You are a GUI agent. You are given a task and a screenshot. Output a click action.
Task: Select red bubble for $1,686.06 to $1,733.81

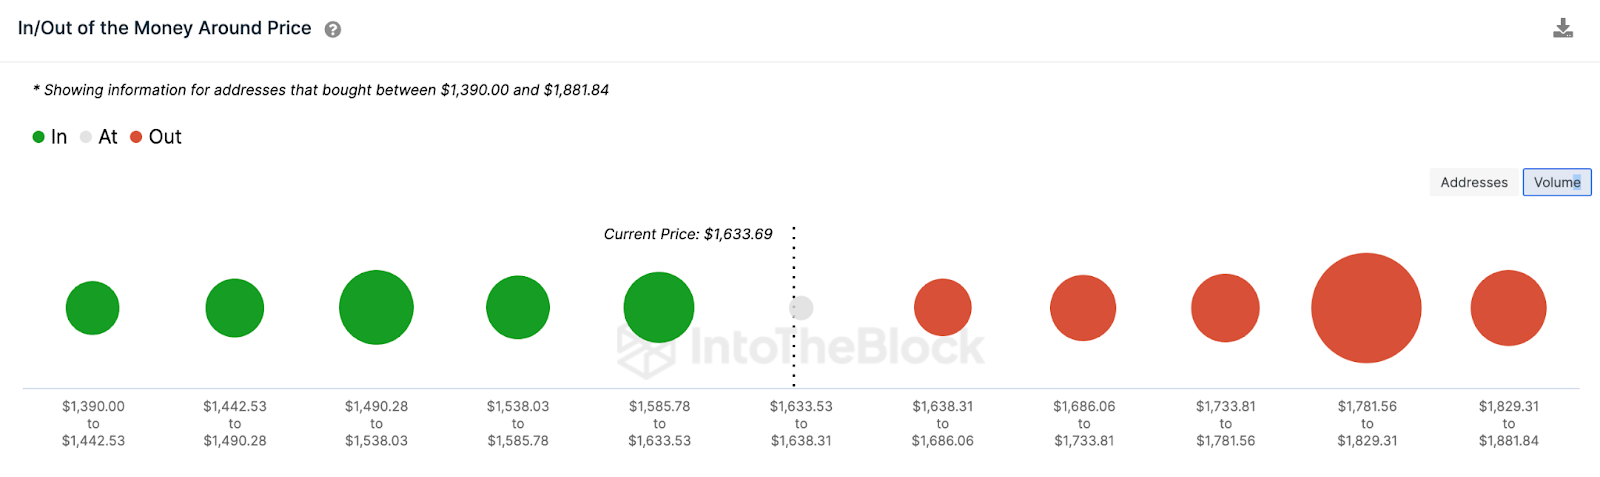(x=1083, y=308)
